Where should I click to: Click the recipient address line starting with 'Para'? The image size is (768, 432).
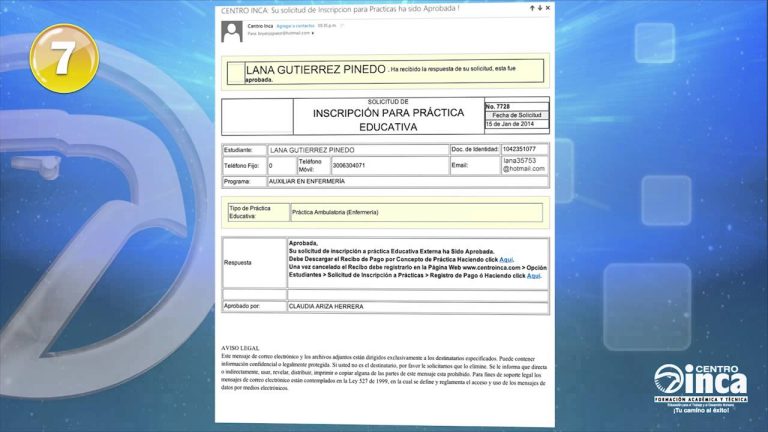pos(279,33)
